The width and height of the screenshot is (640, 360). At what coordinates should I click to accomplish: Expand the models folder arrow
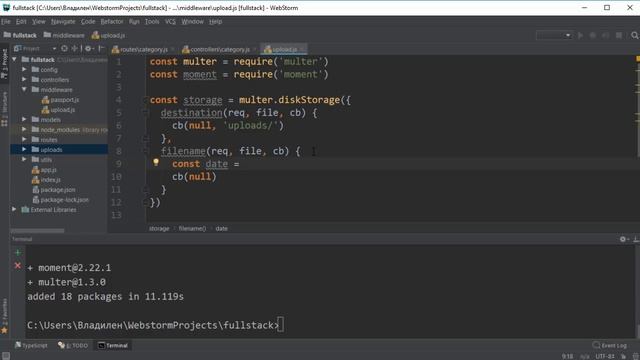pos(24,120)
